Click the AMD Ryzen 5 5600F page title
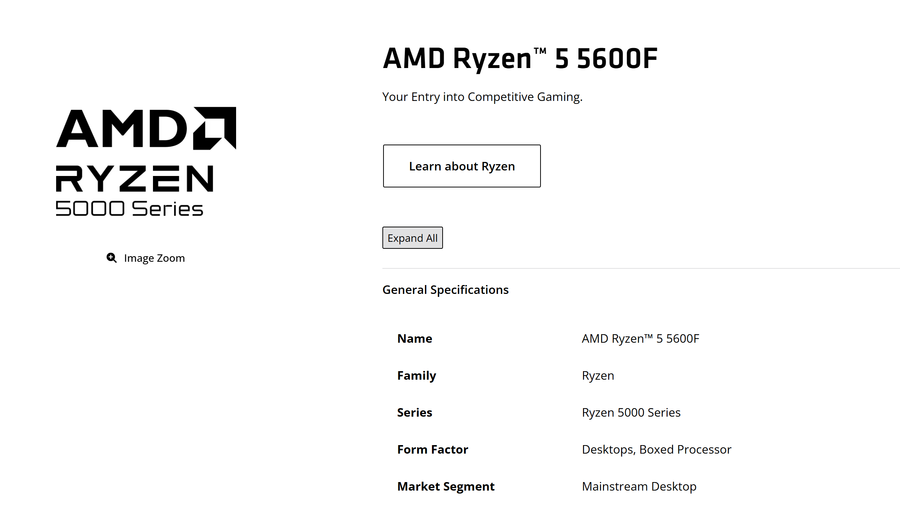The height and width of the screenshot is (505, 900). [x=520, y=59]
